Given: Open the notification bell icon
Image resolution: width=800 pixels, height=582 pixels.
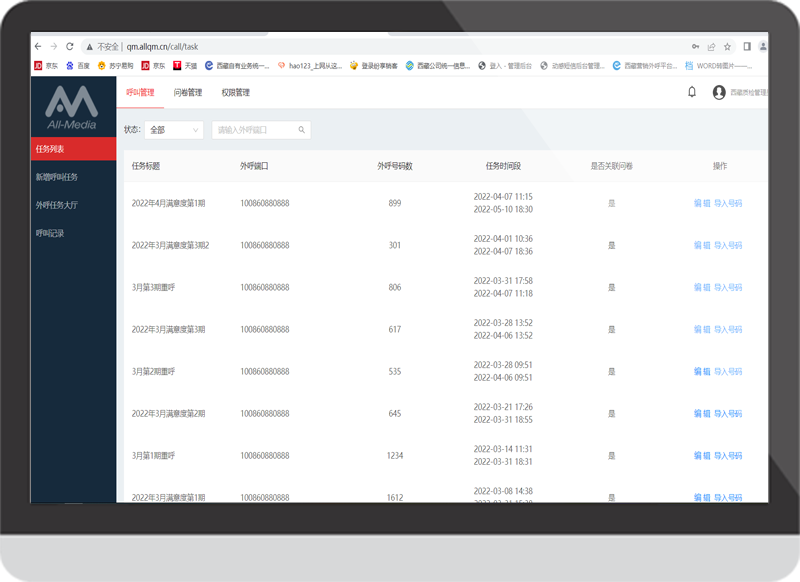Looking at the screenshot, I should pyautogui.click(x=692, y=92).
